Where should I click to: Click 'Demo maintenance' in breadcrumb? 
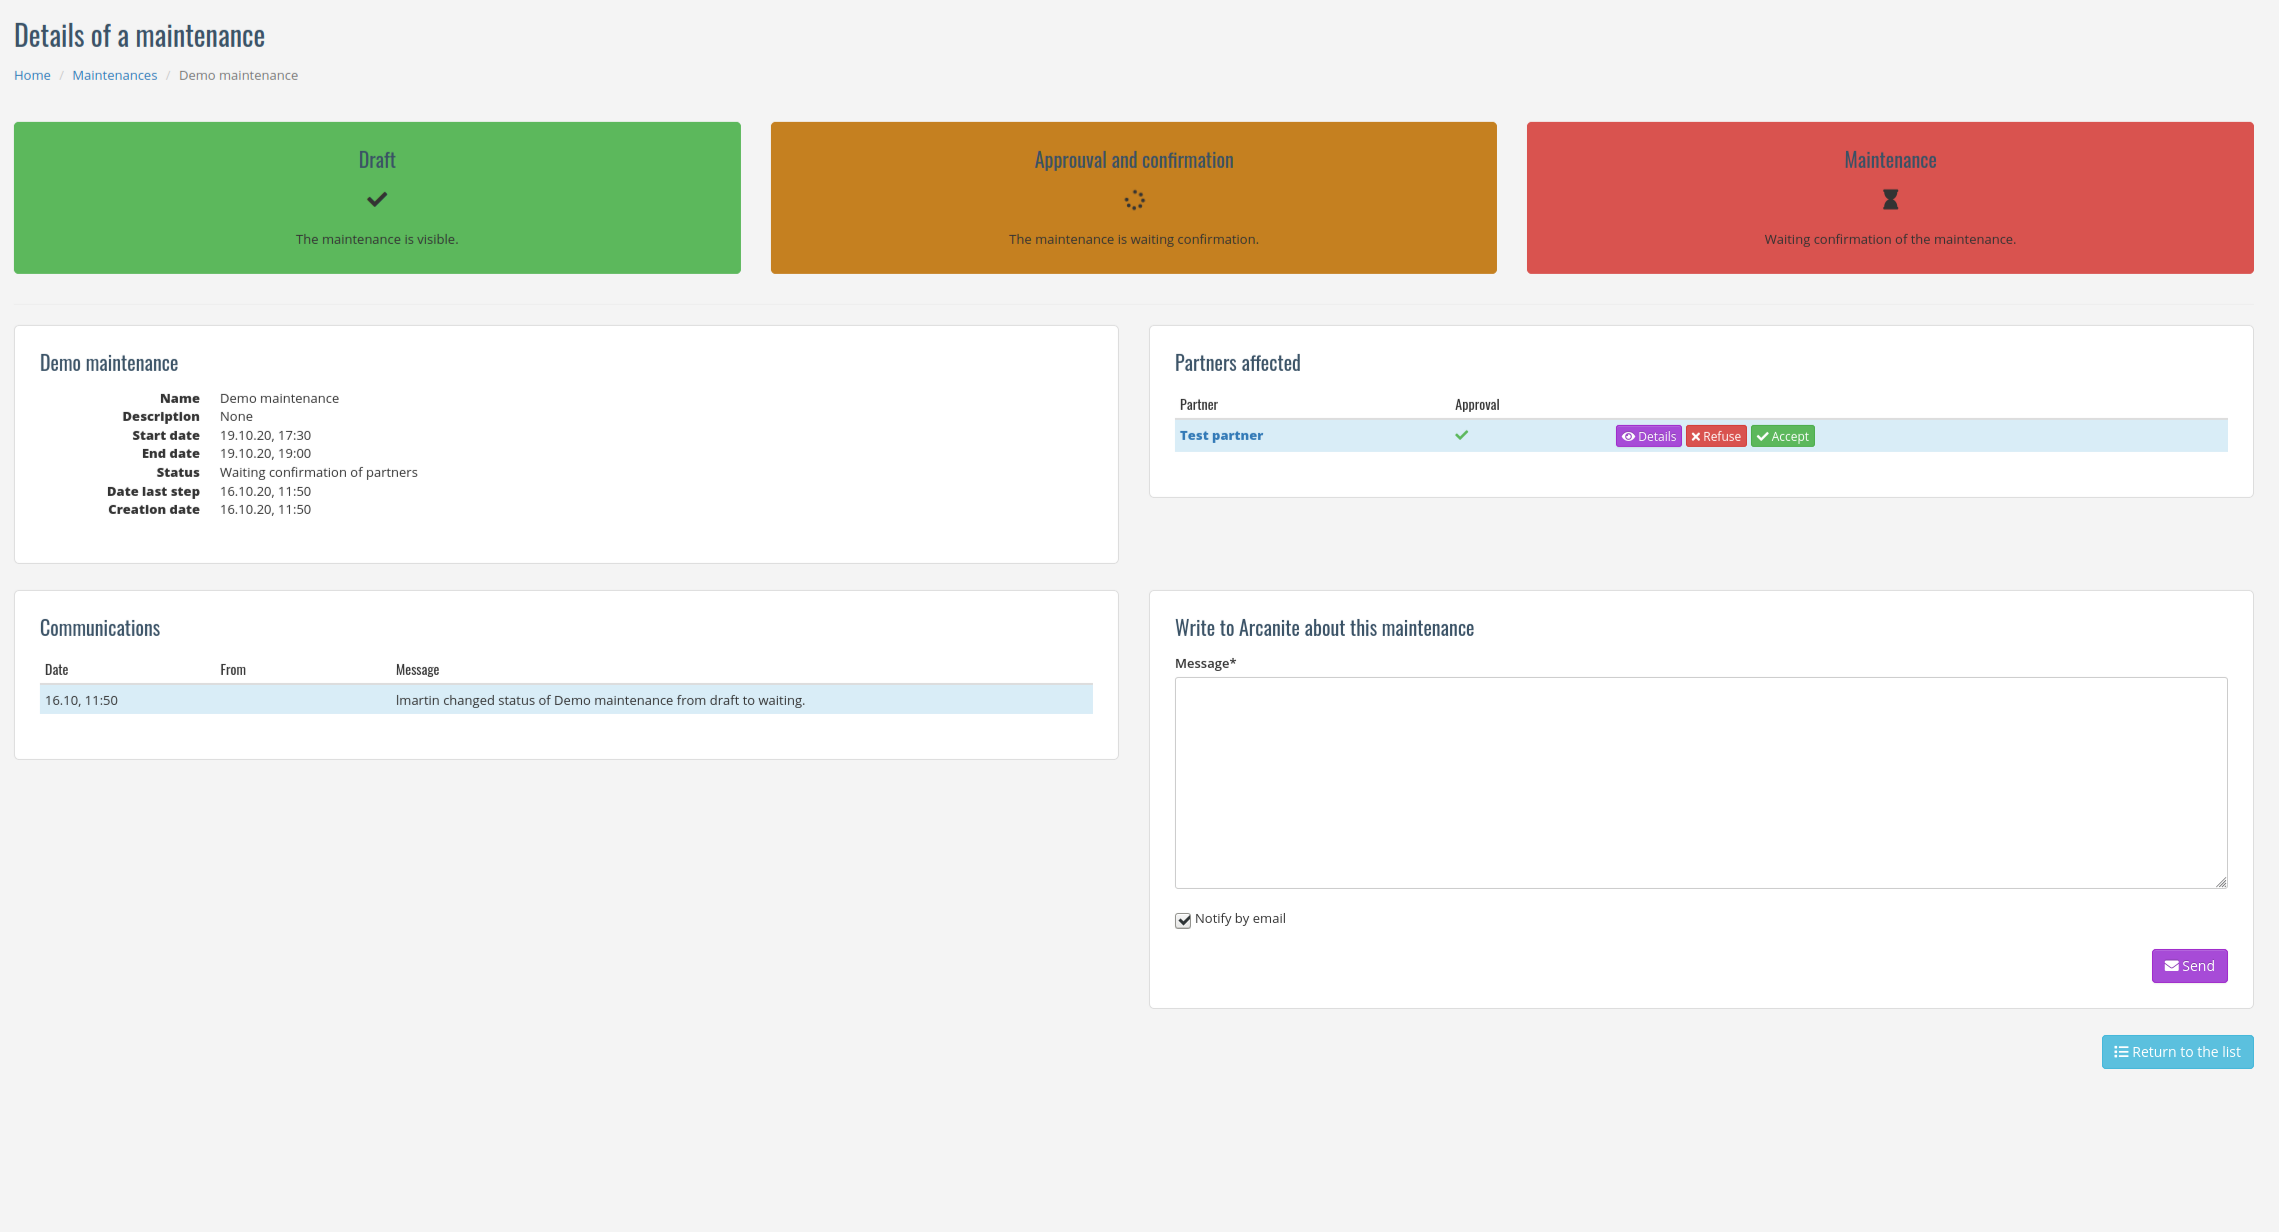(x=238, y=75)
